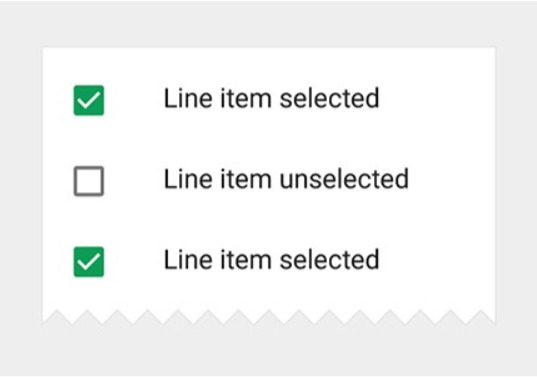Image resolution: width=537 pixels, height=377 pixels.
Task: Click the bottom 'Line item selected' label text
Action: tap(271, 260)
